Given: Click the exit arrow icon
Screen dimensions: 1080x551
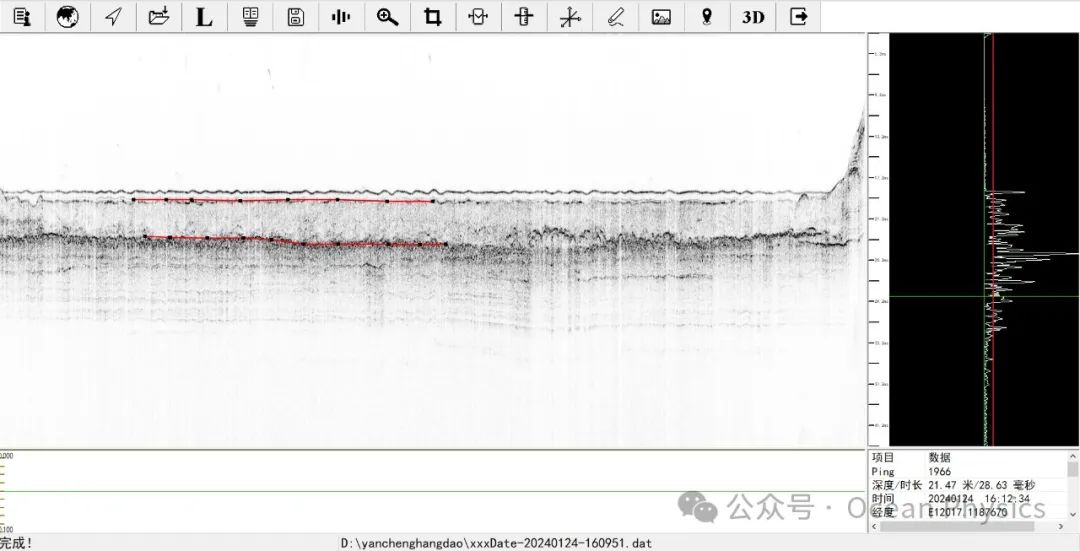Looking at the screenshot, I should click(798, 17).
